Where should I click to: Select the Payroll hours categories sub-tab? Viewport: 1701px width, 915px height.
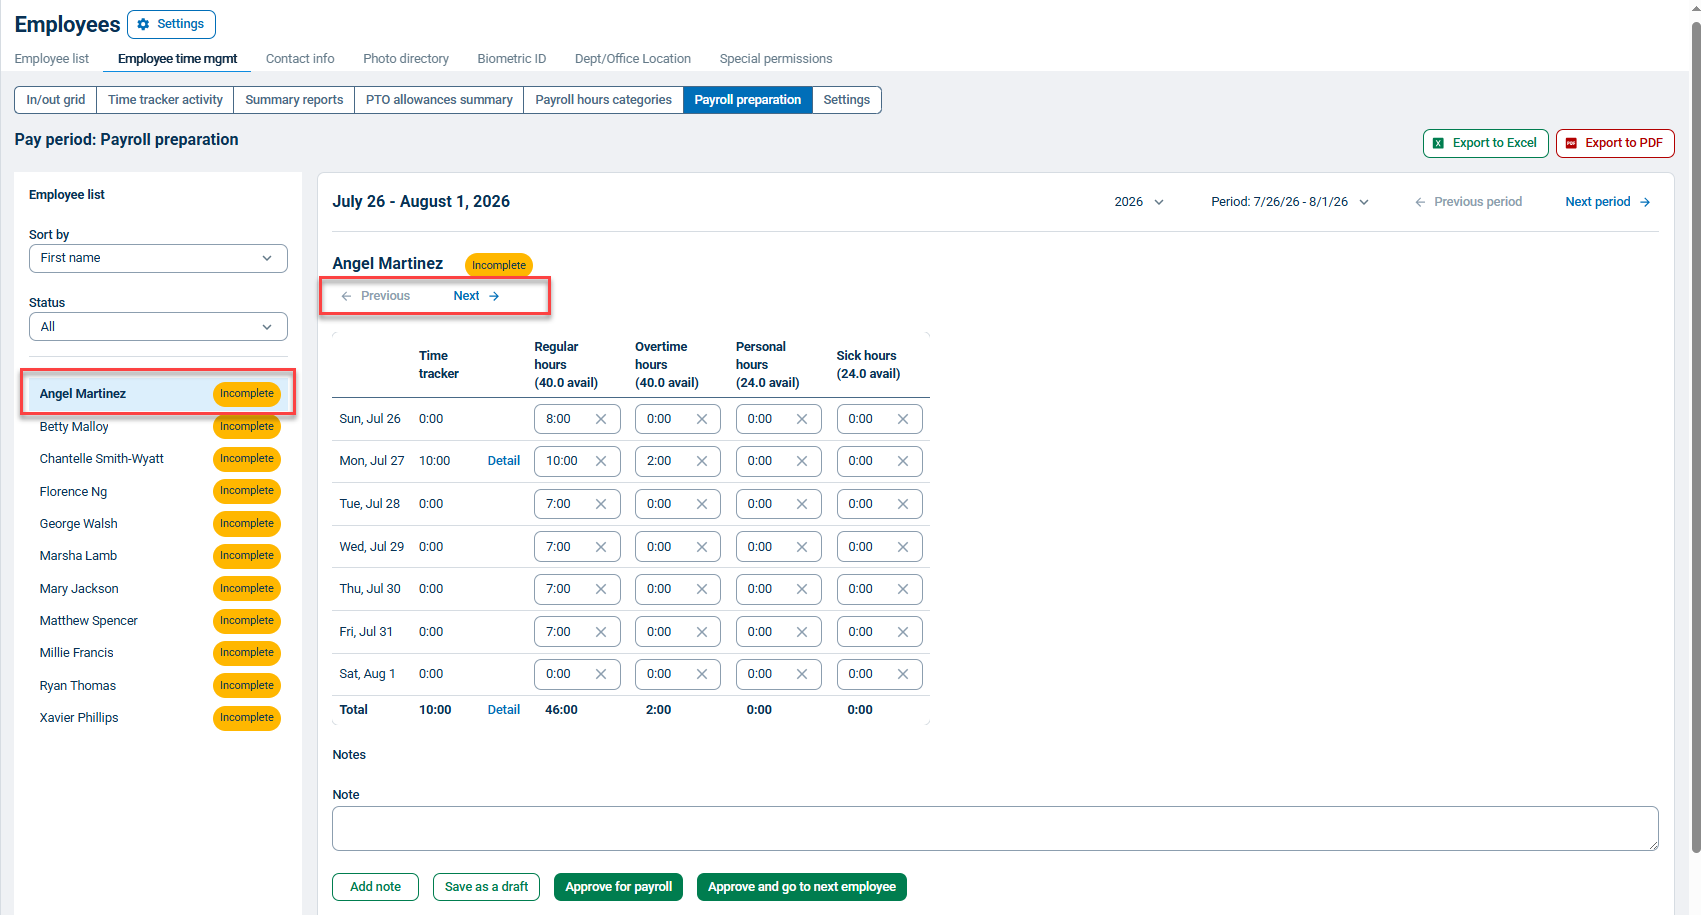point(604,100)
